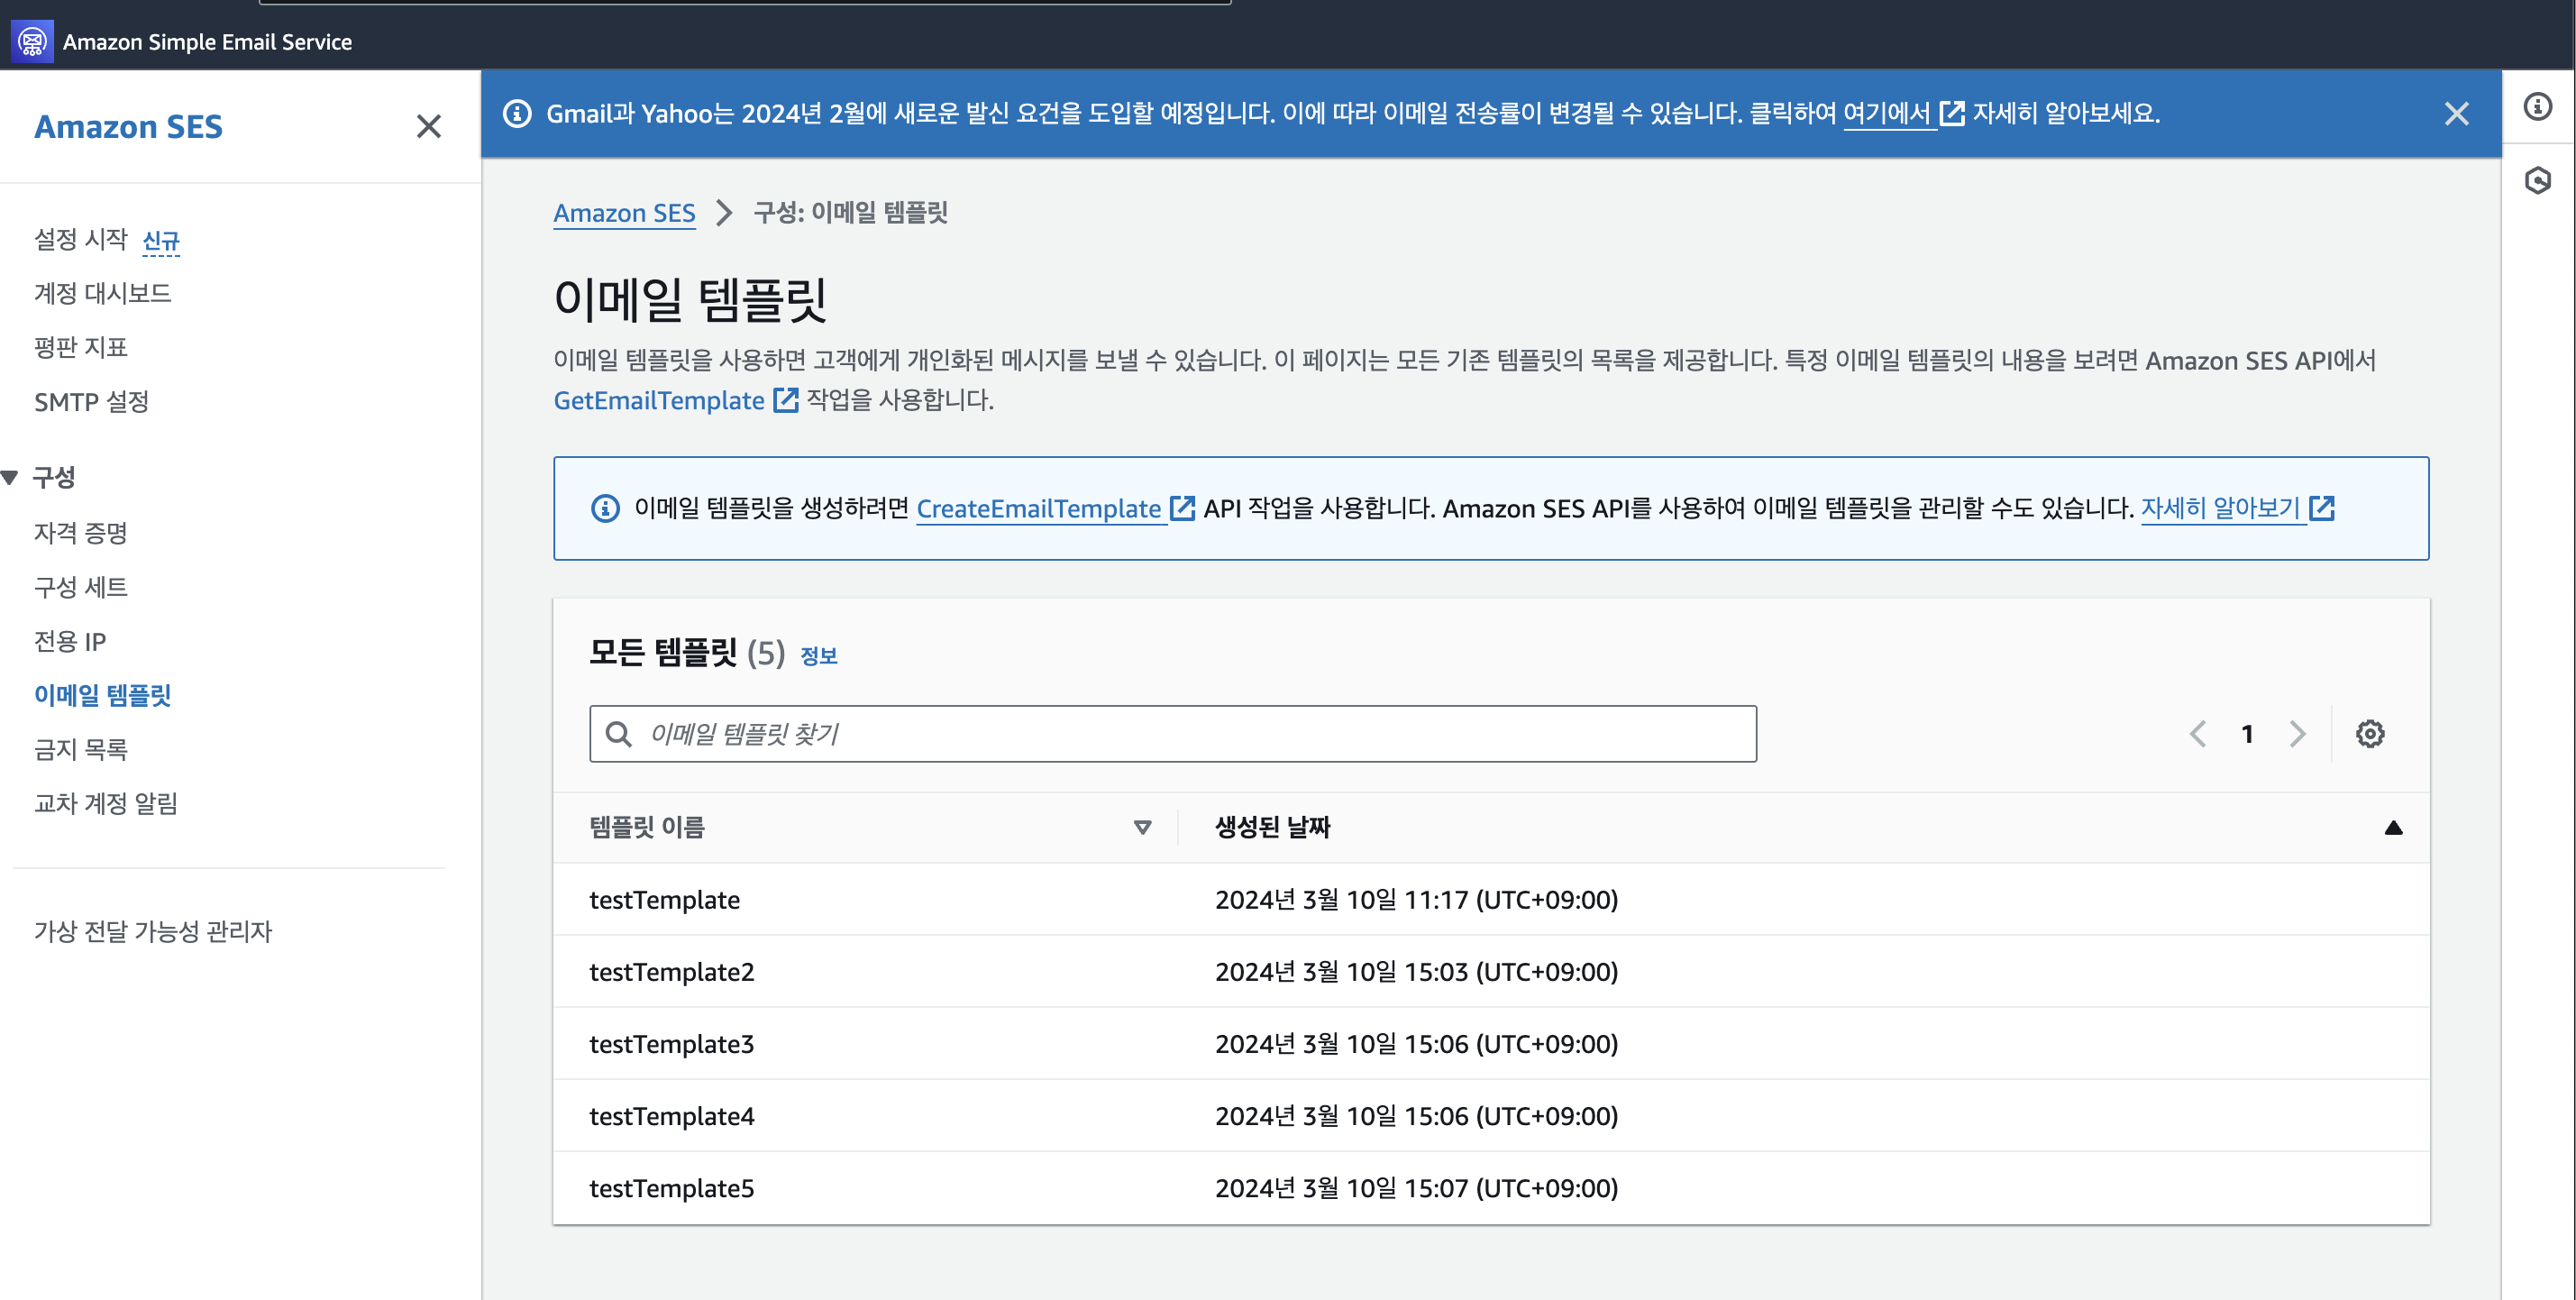Screen dimensions: 2576x1300
Task: Open the hexagon tools icon on right edge
Action: [2537, 180]
